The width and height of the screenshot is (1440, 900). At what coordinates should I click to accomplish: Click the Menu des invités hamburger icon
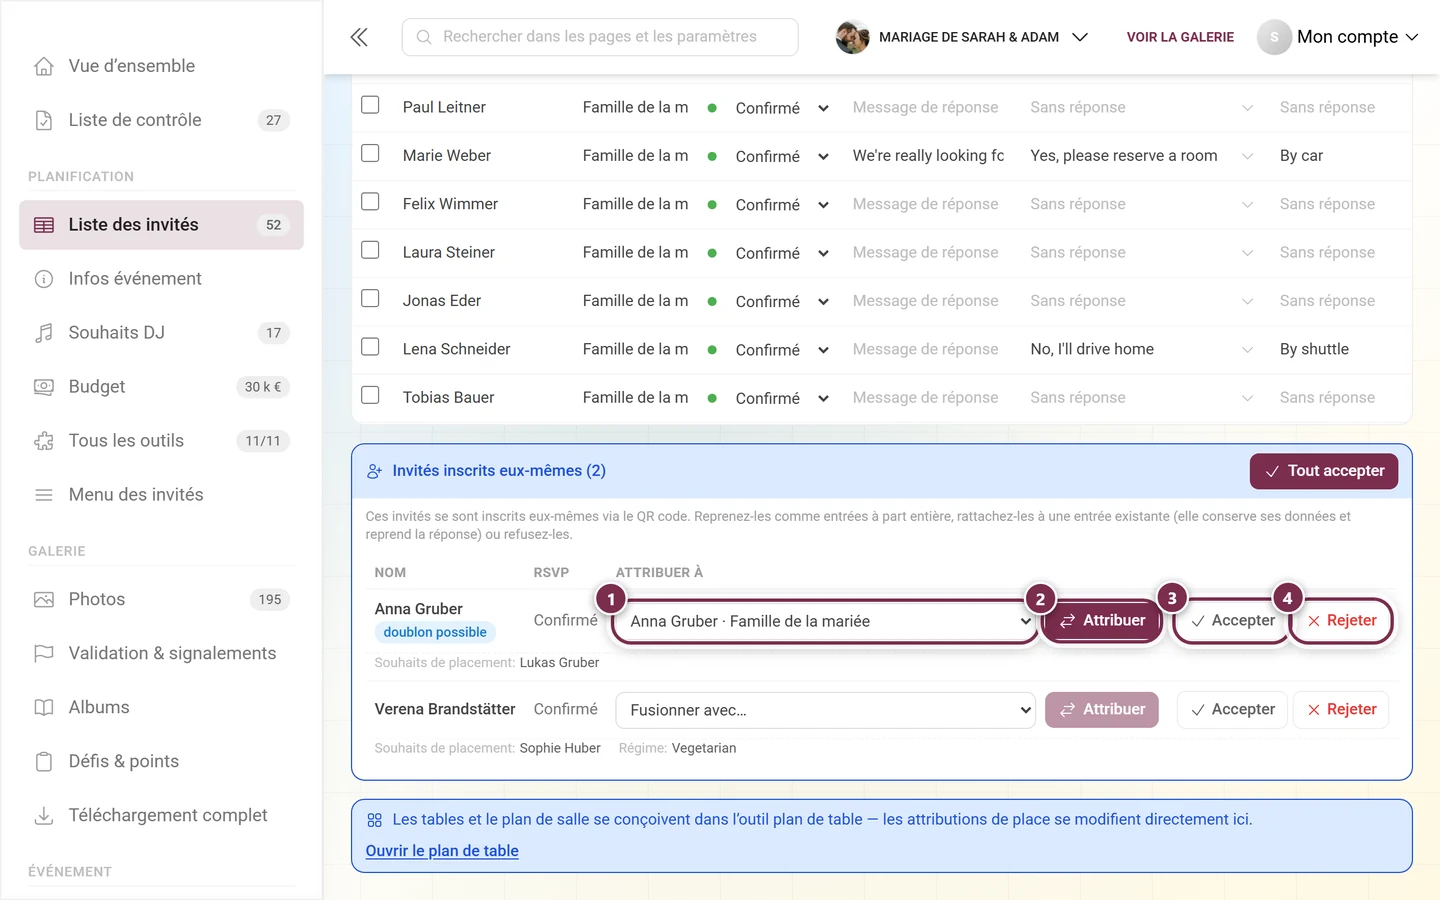tap(44, 495)
